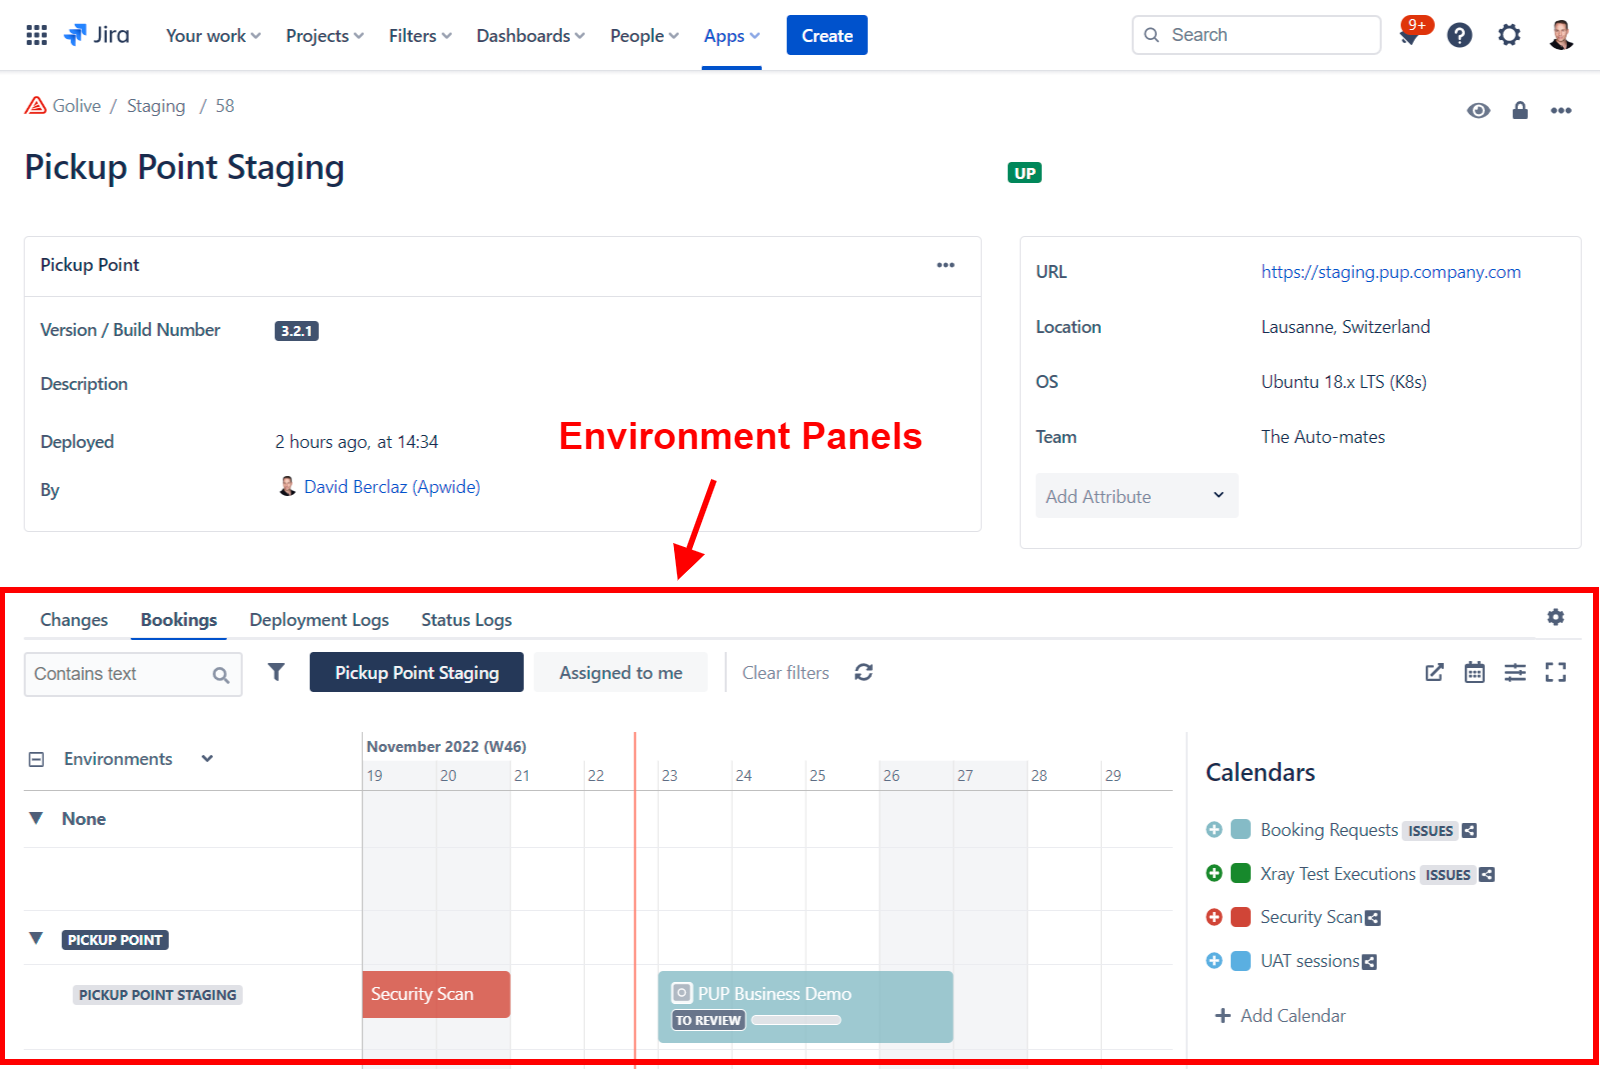Expand the Environments grouping dropdown
Screen dimensions: 1600x1069
click(x=207, y=758)
